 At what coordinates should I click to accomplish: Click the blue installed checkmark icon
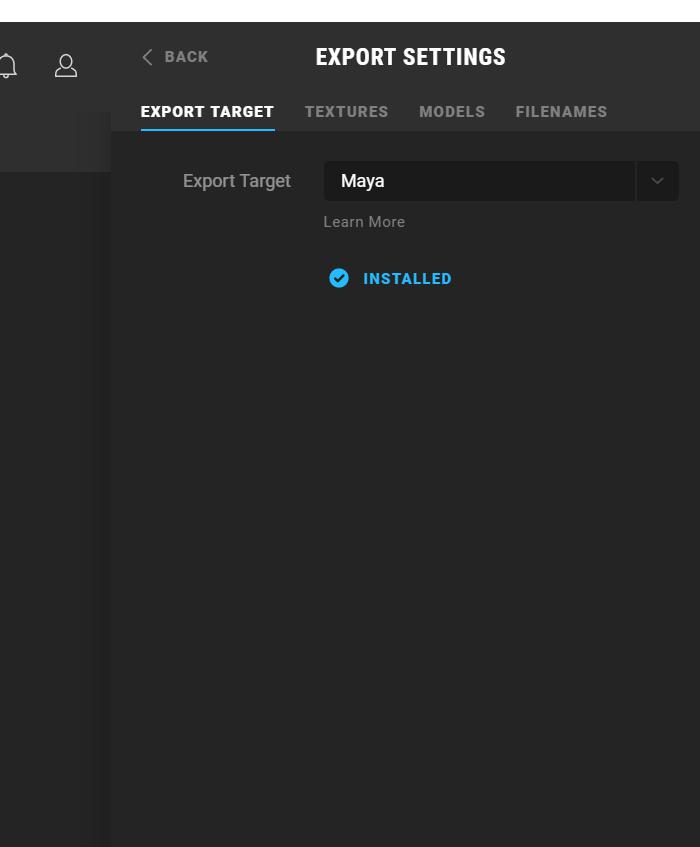point(339,278)
